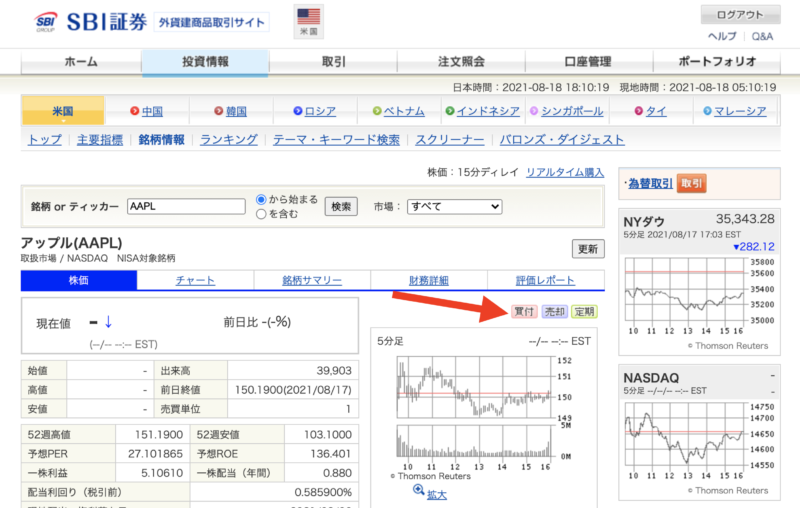
Task: Go to the ポートフォリオ main tab
Action: coord(717,62)
